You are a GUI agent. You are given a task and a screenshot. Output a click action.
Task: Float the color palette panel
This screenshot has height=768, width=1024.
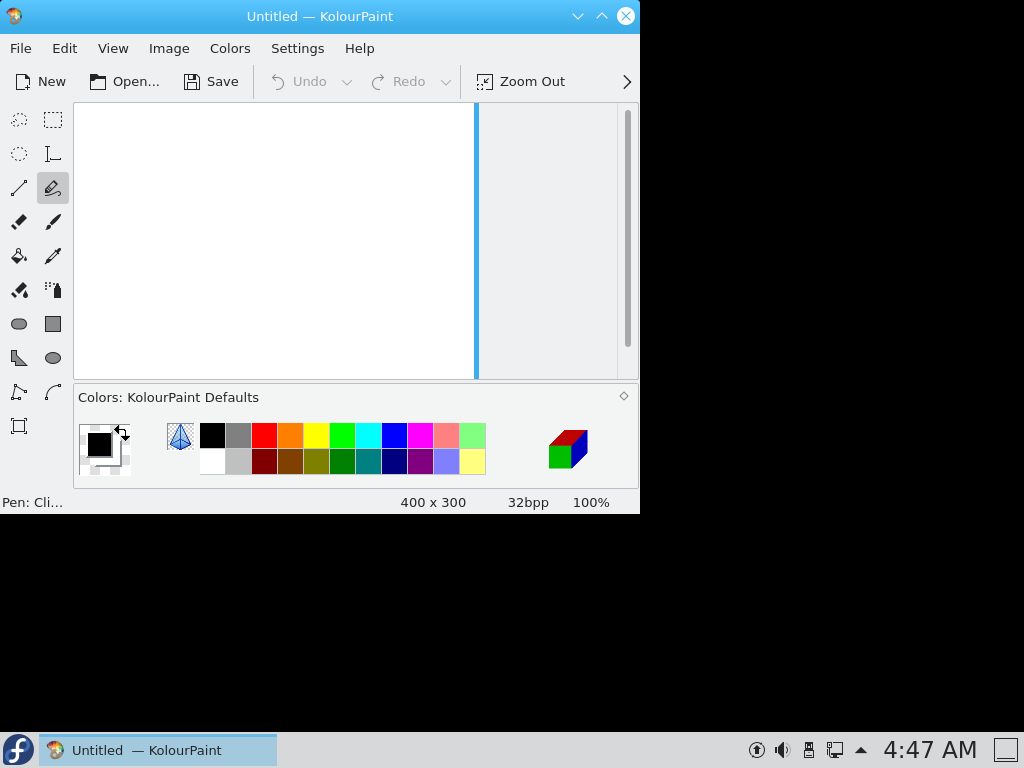pos(624,396)
